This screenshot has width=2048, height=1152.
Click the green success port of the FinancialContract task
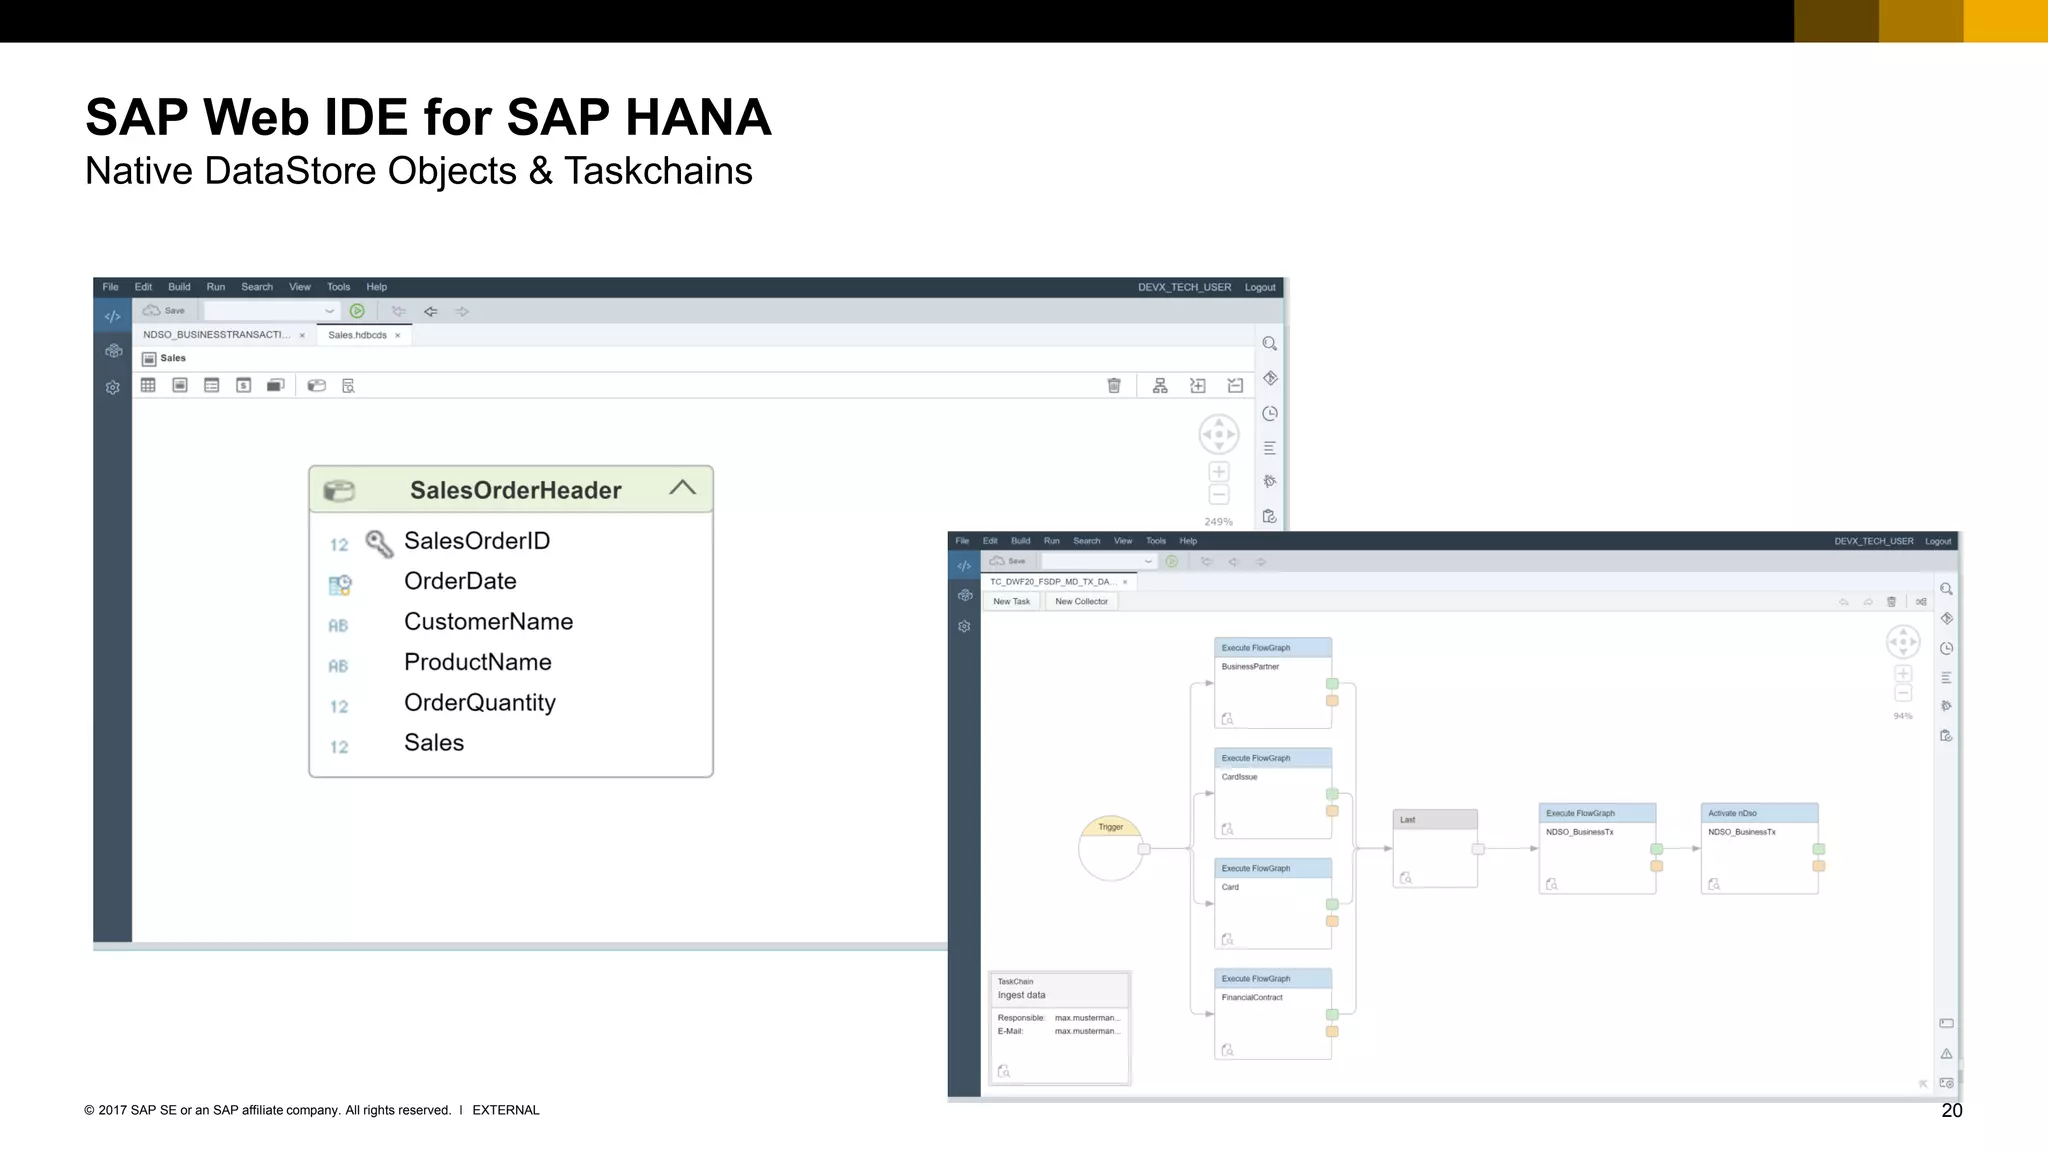(1332, 1015)
